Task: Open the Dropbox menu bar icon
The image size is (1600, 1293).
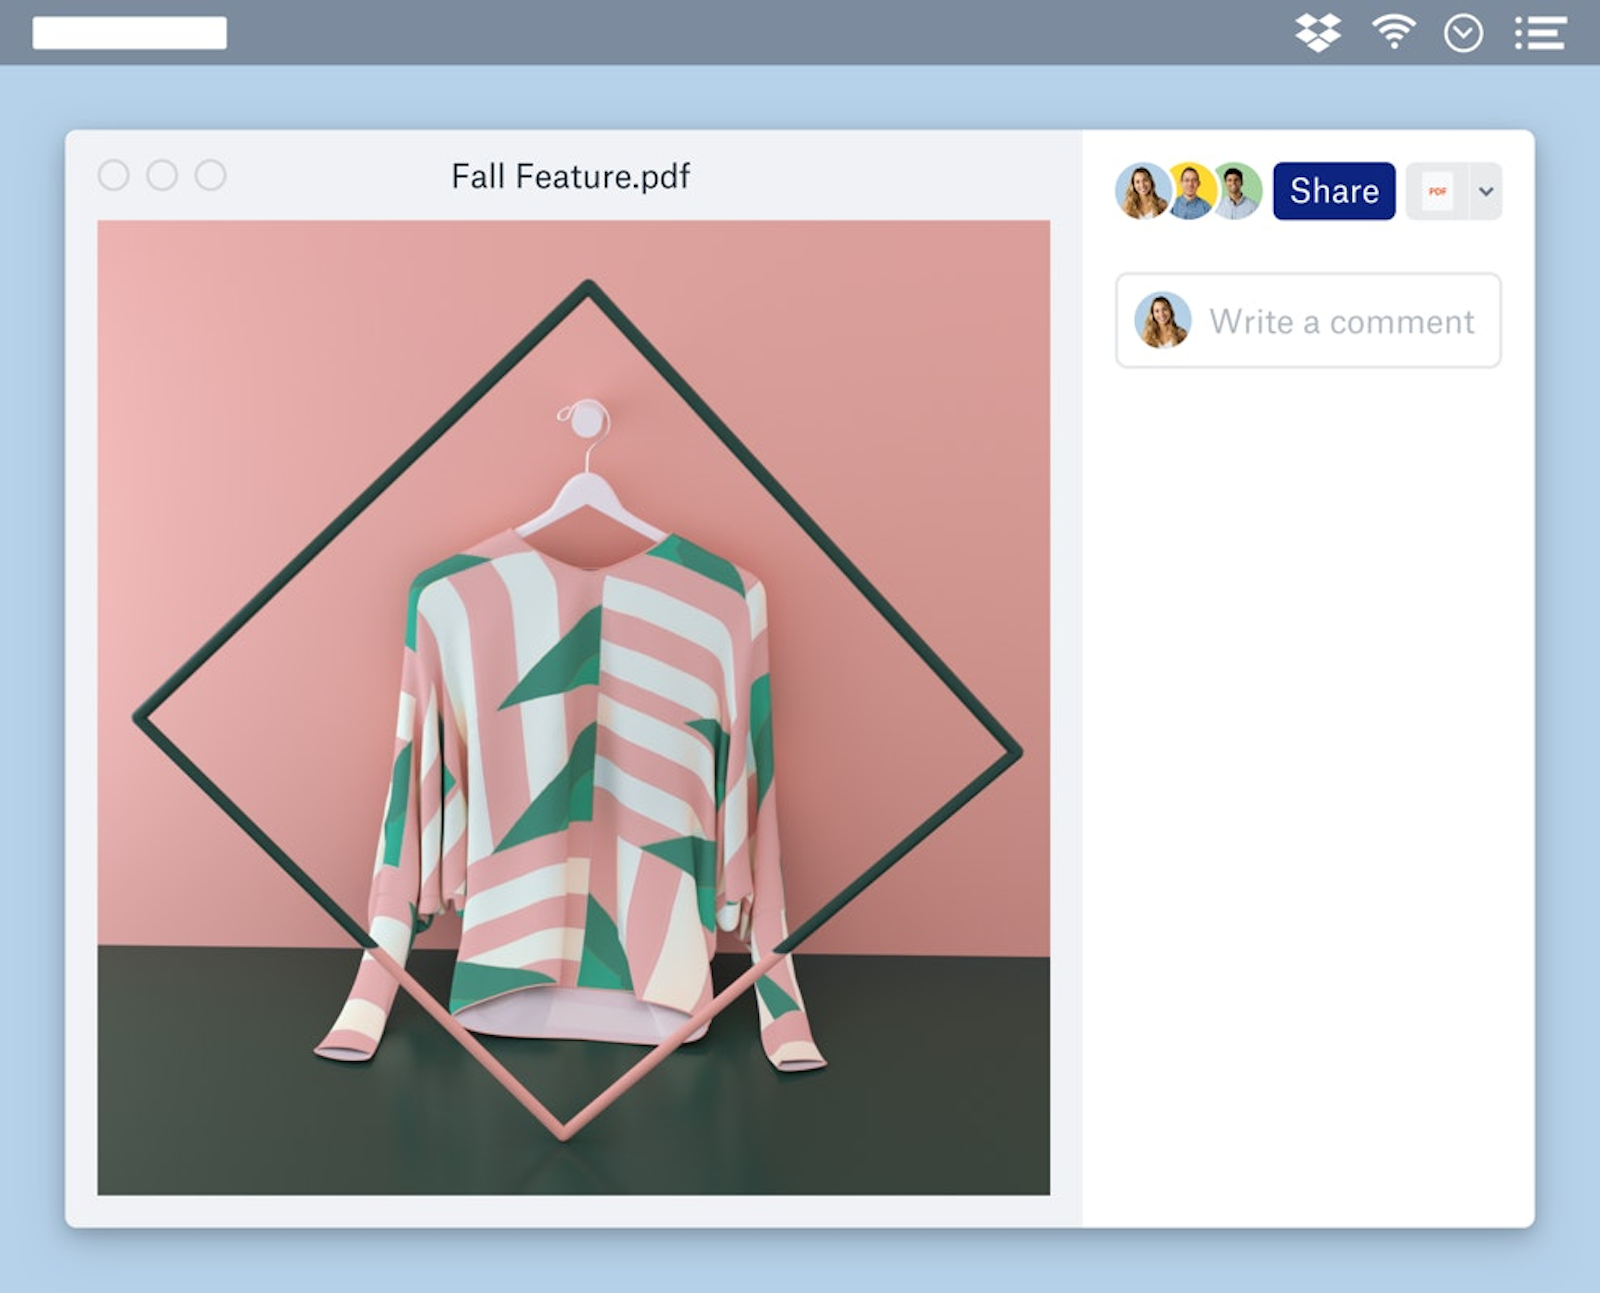Action: (1317, 33)
